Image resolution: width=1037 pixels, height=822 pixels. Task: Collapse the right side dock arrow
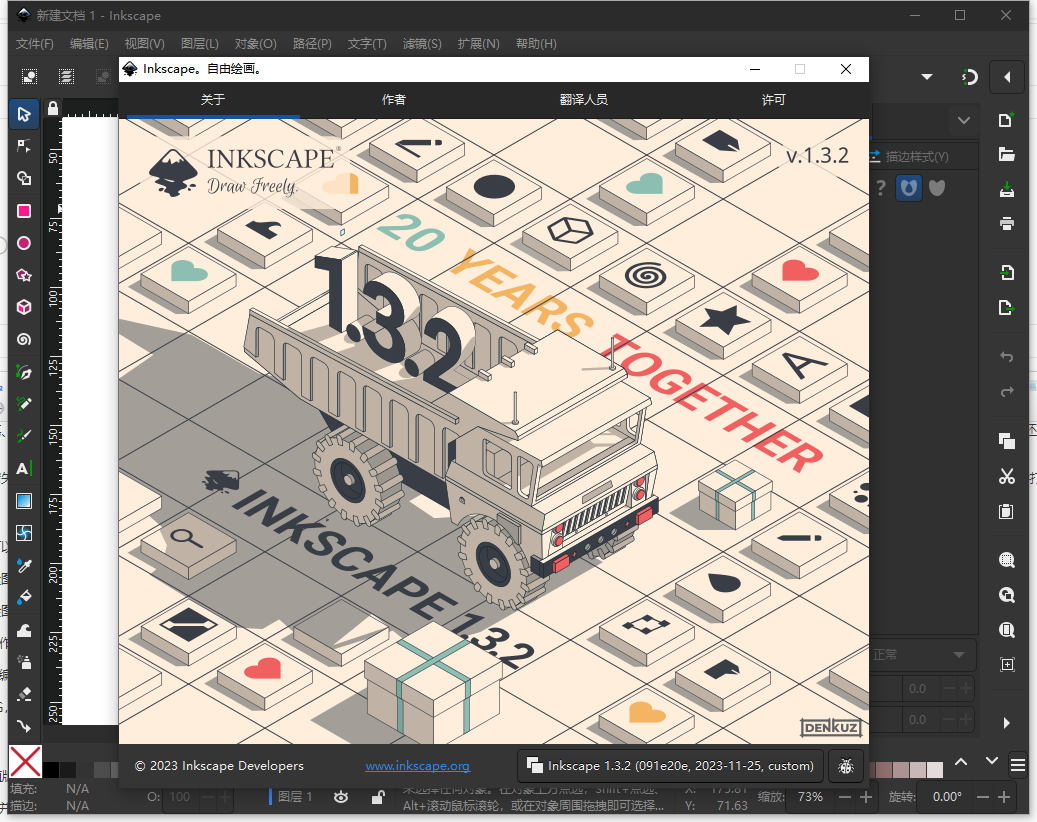[1007, 77]
